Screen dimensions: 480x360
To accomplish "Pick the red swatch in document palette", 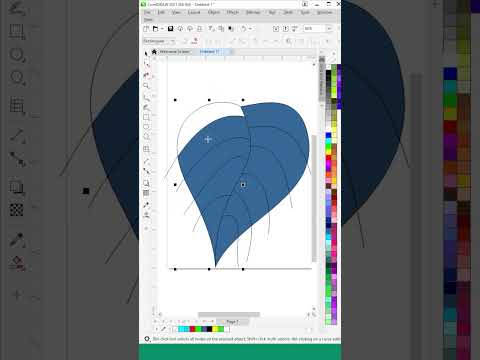I will point(192,329).
